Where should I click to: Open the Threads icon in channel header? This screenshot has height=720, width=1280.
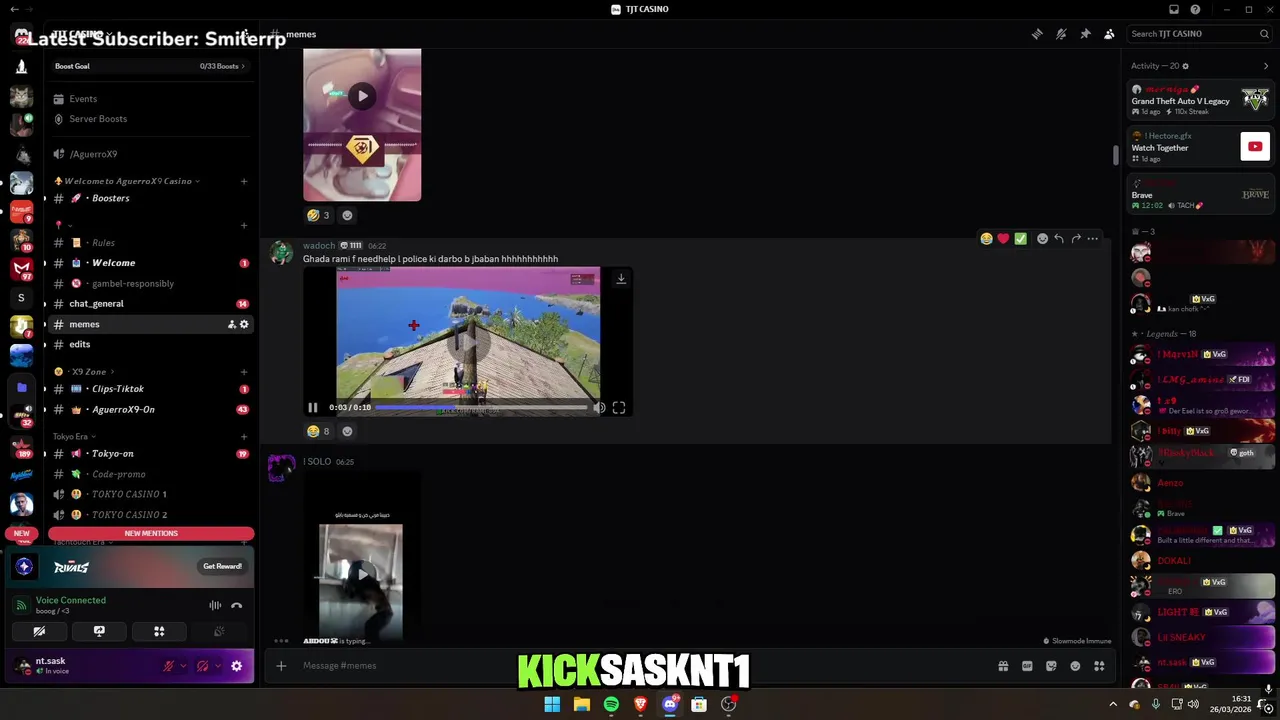point(1037,34)
